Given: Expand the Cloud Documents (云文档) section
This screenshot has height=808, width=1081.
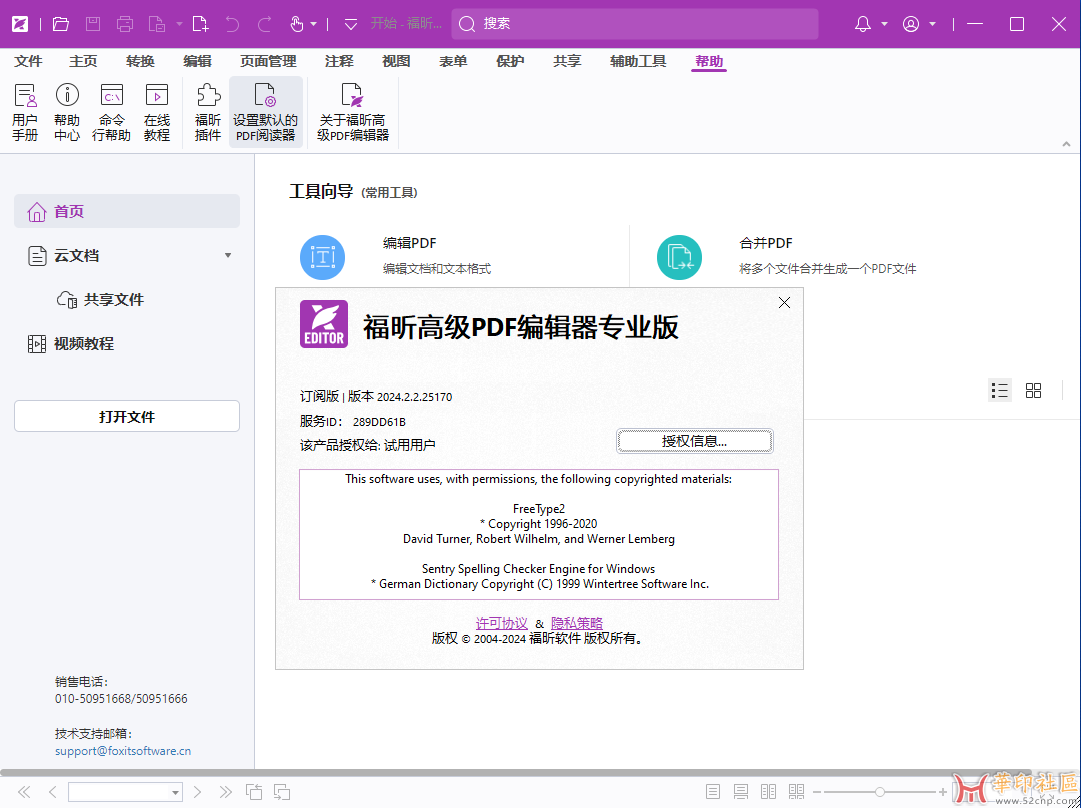Looking at the screenshot, I should [x=228, y=256].
